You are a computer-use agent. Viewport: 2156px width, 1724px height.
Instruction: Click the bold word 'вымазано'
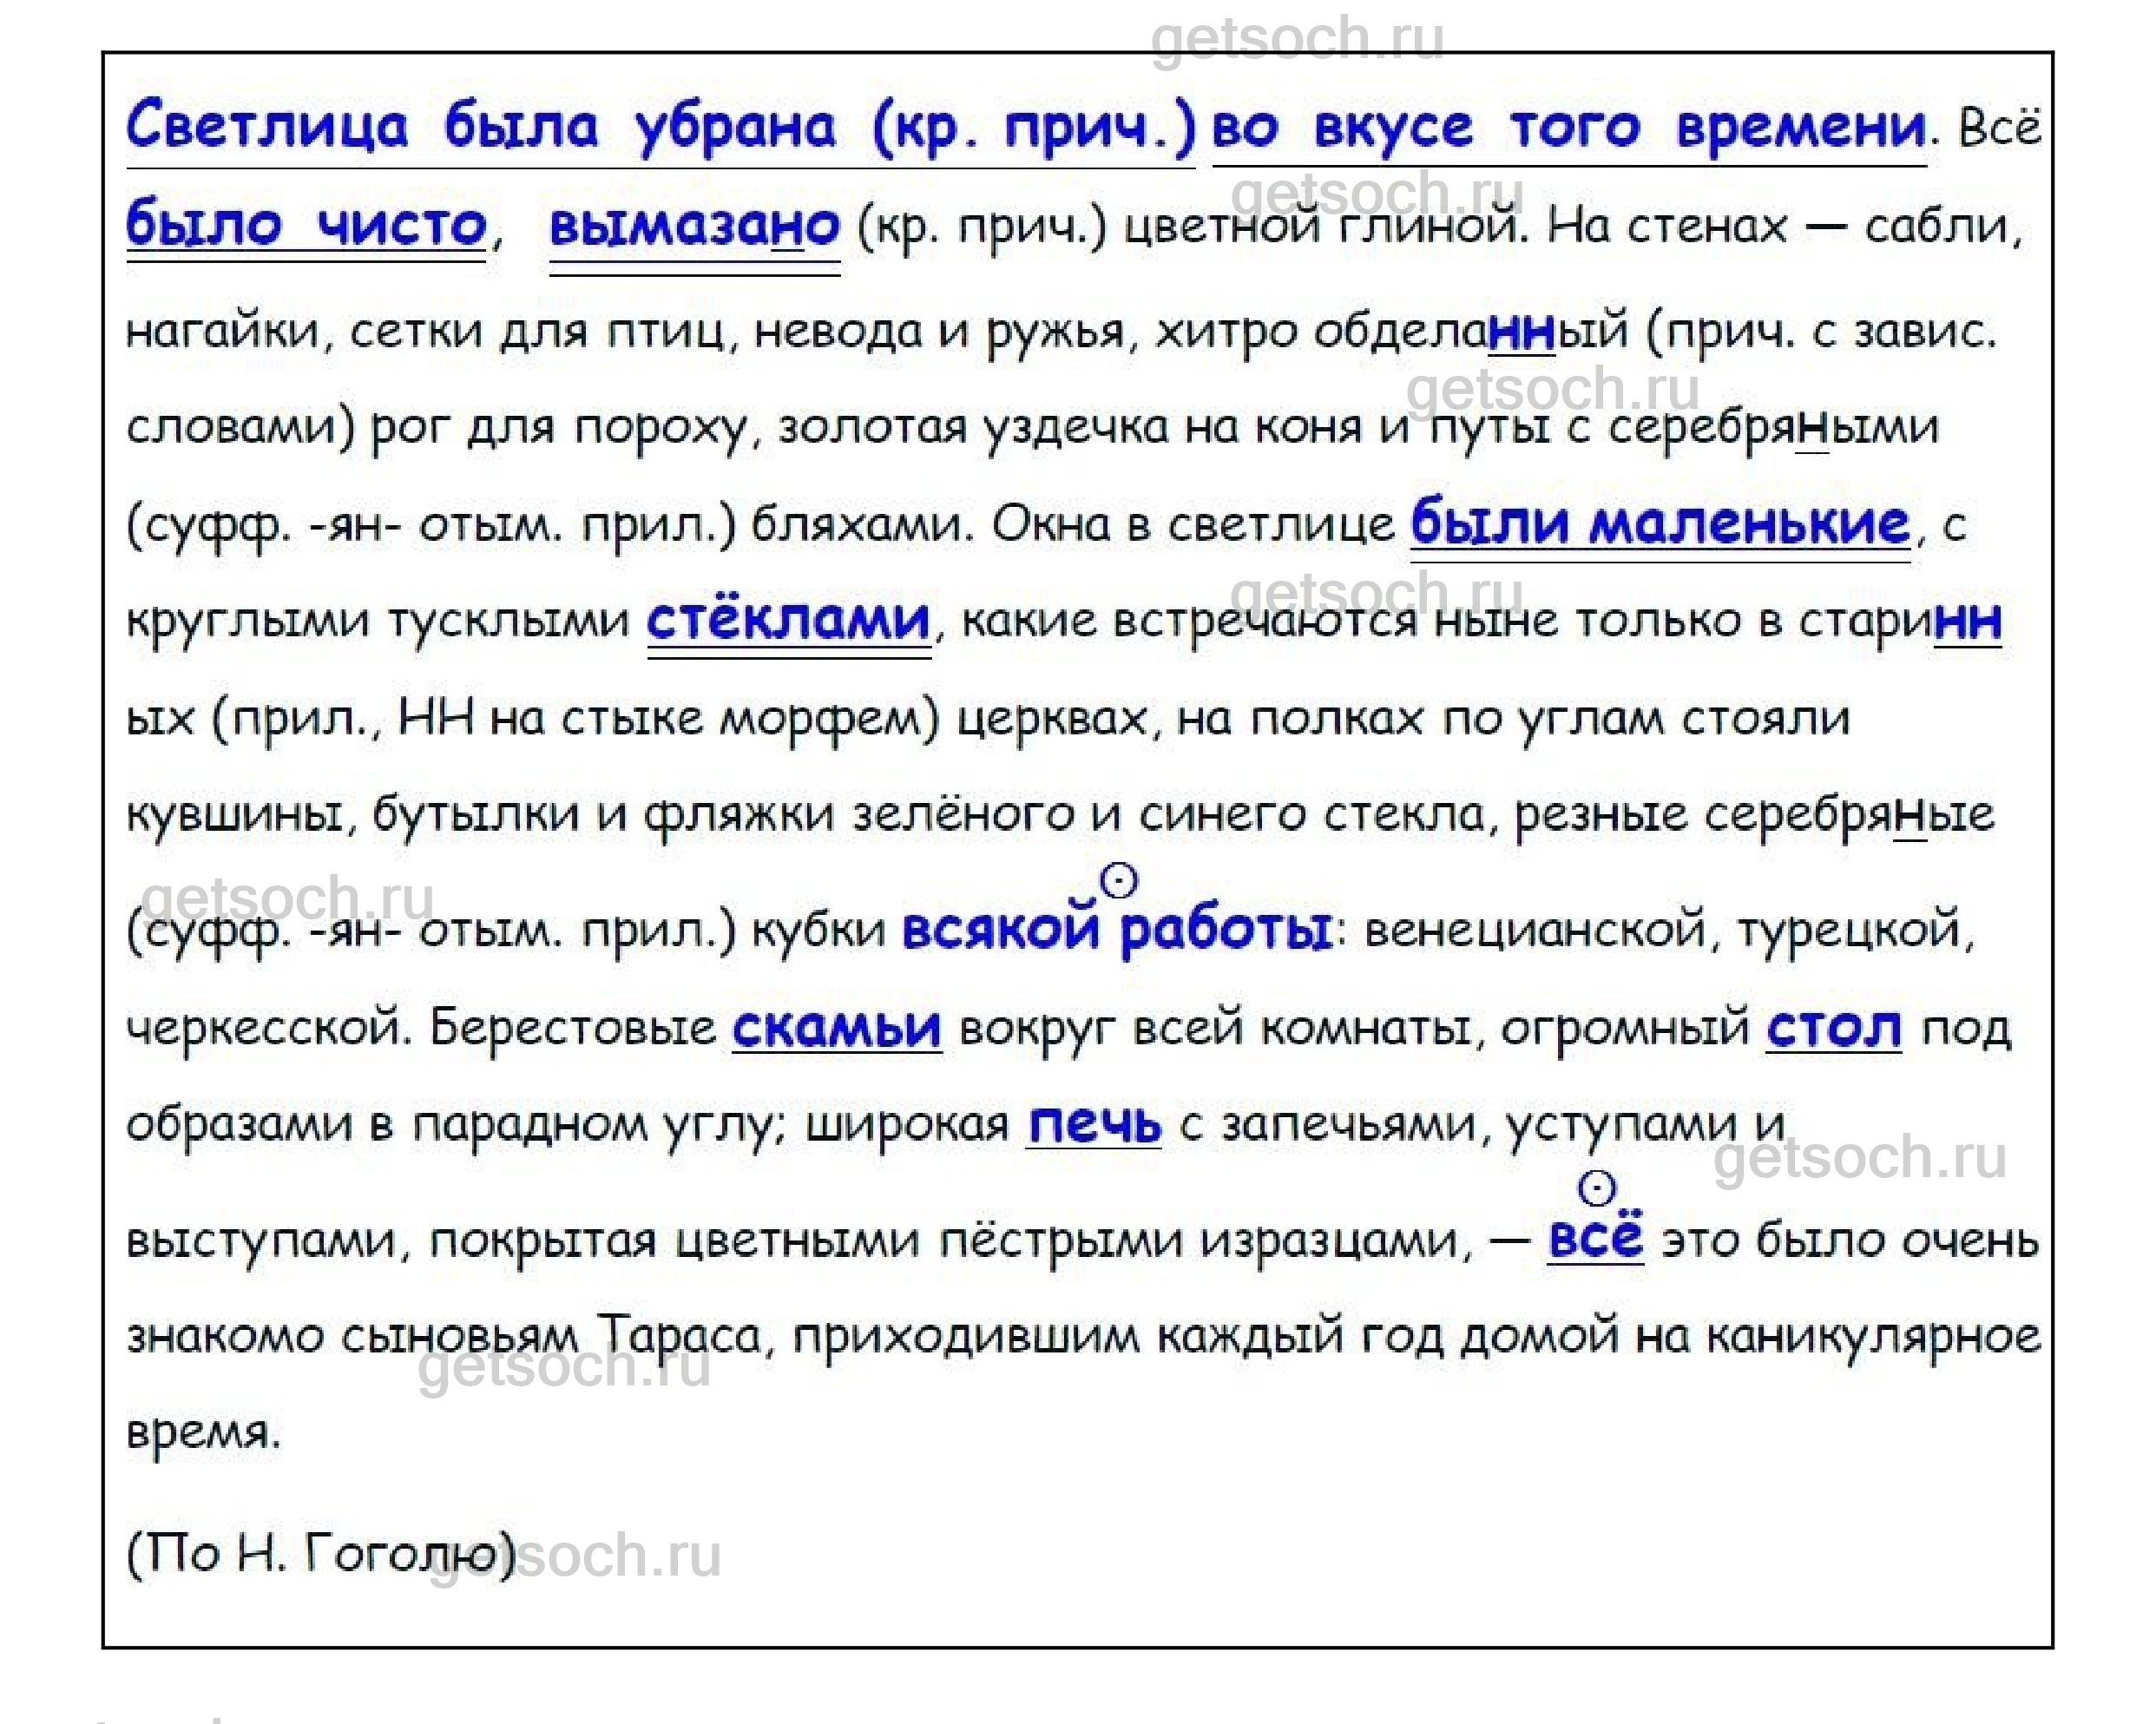tap(694, 226)
